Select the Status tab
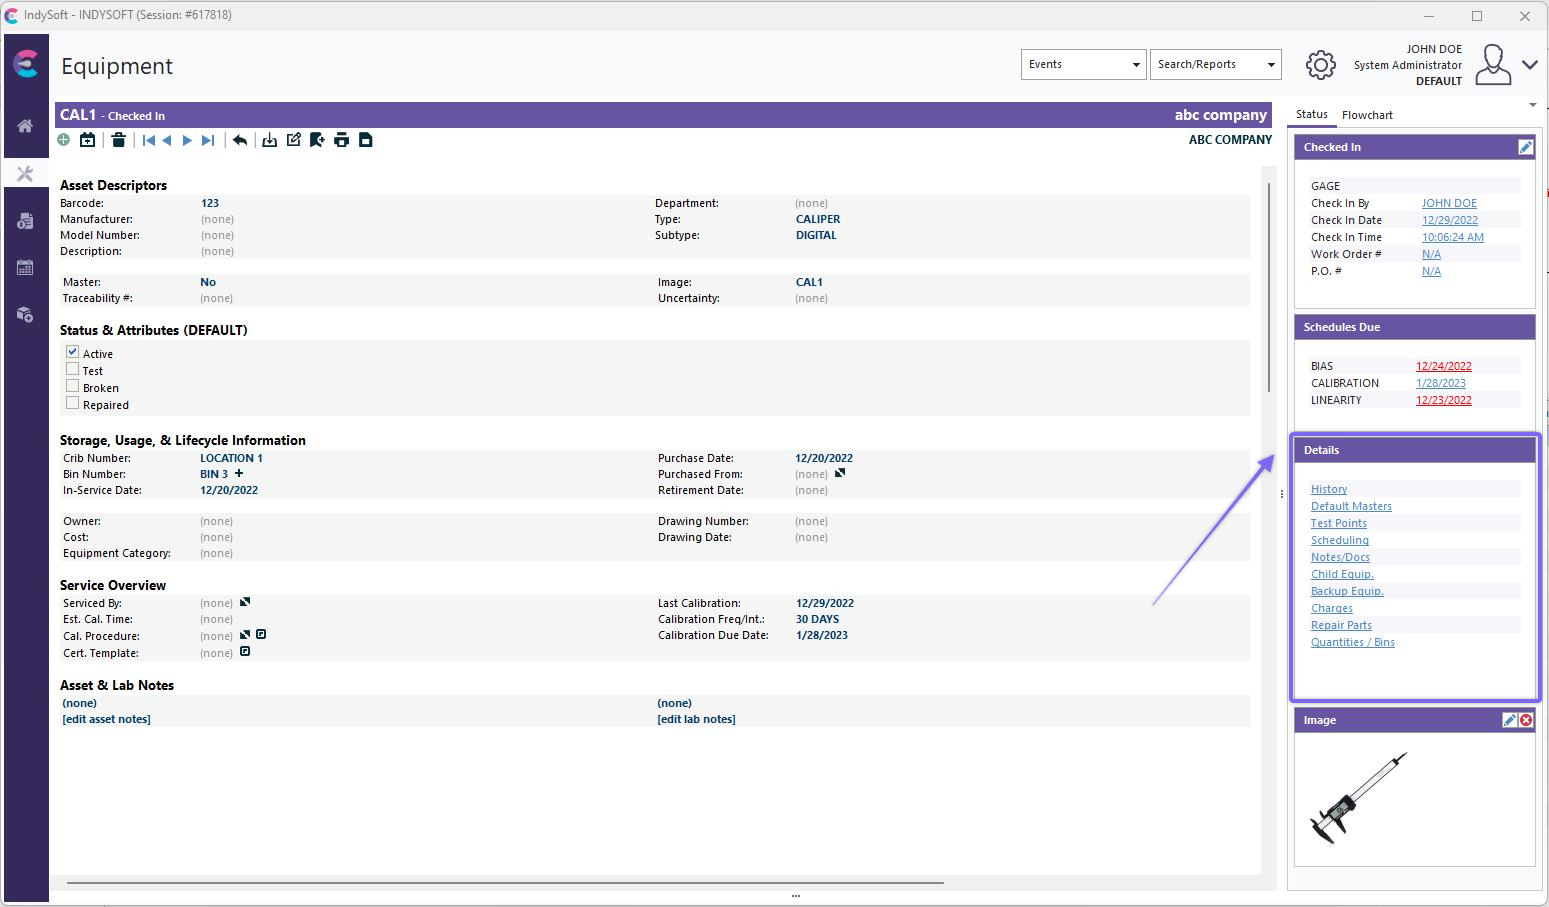The width and height of the screenshot is (1549, 907). (x=1311, y=115)
